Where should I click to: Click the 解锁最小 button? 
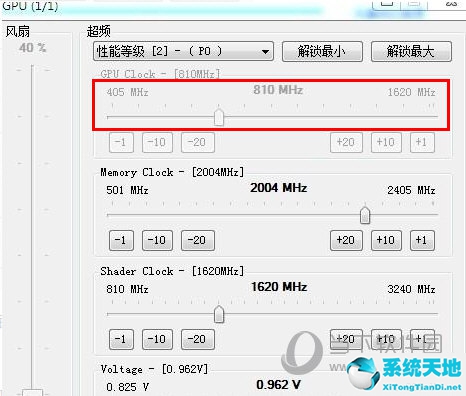[x=322, y=51]
